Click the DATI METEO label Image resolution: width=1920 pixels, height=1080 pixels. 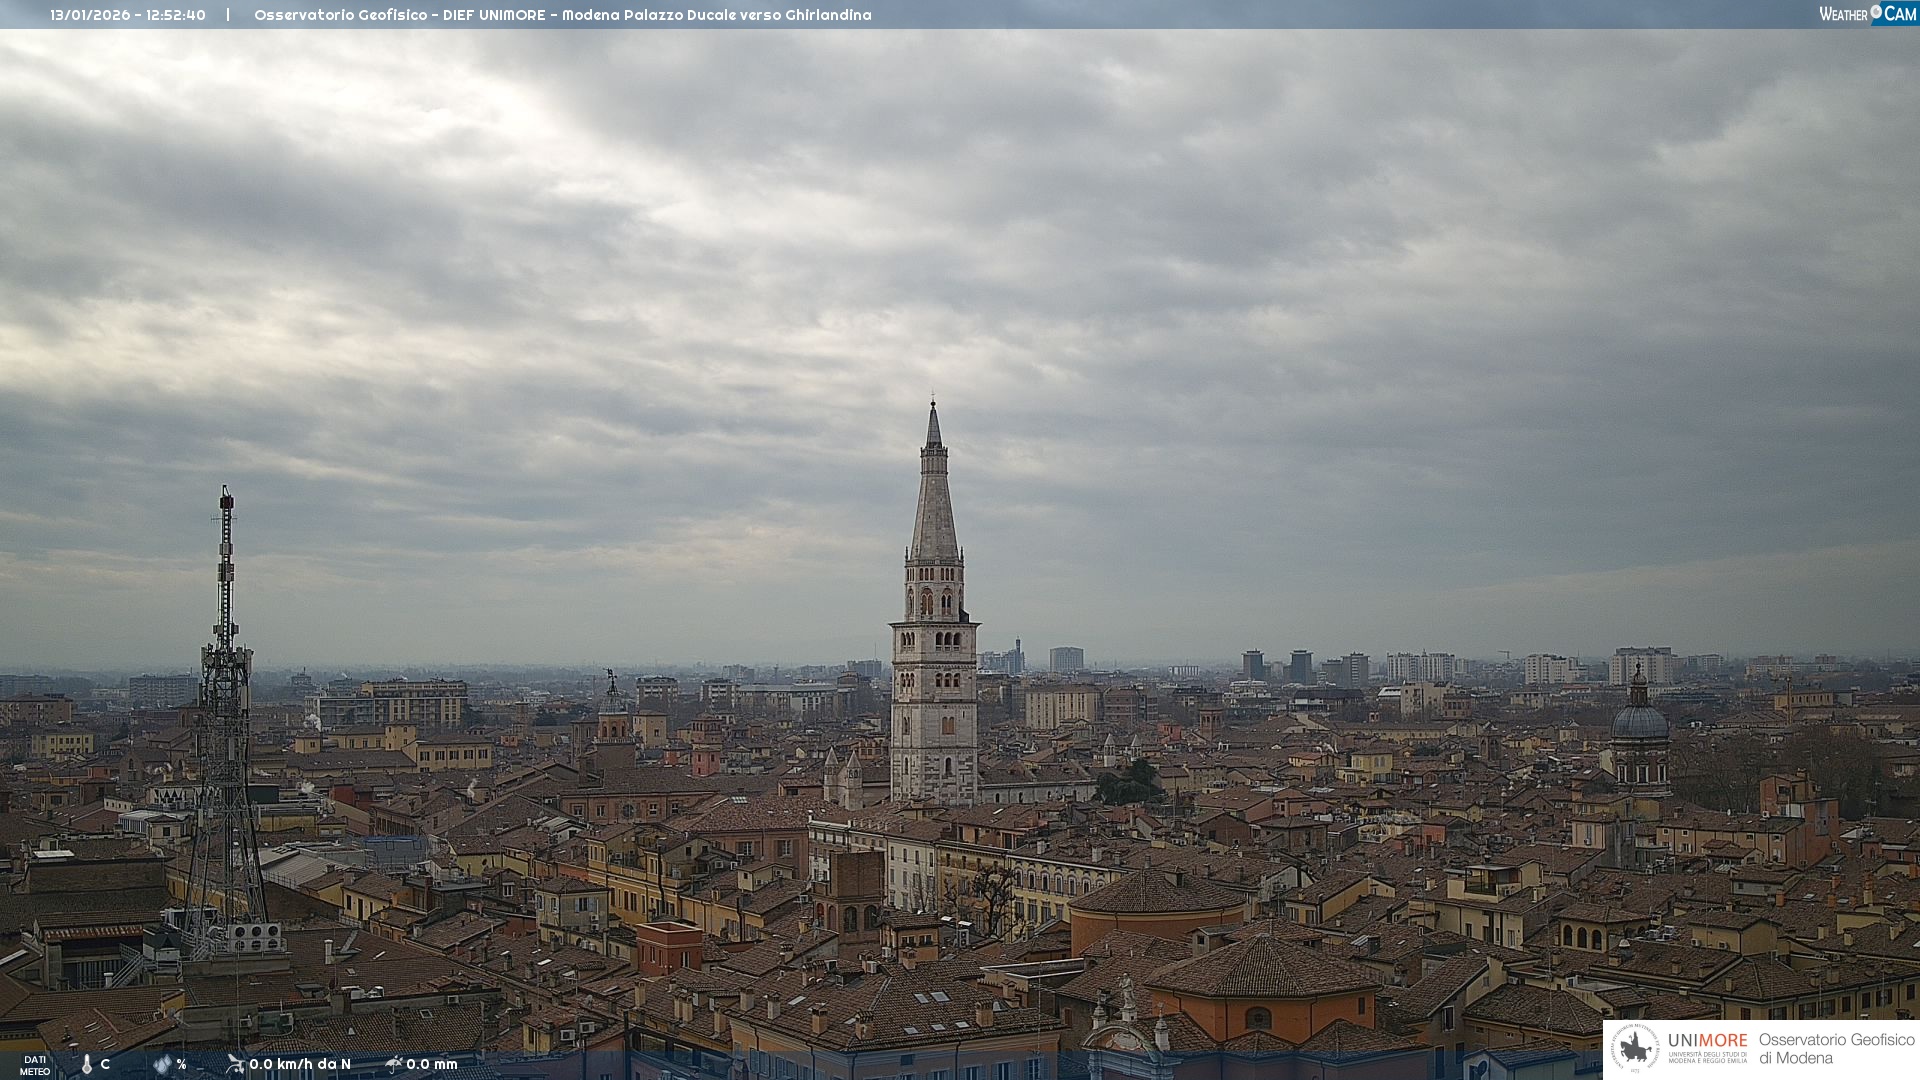click(x=35, y=1065)
